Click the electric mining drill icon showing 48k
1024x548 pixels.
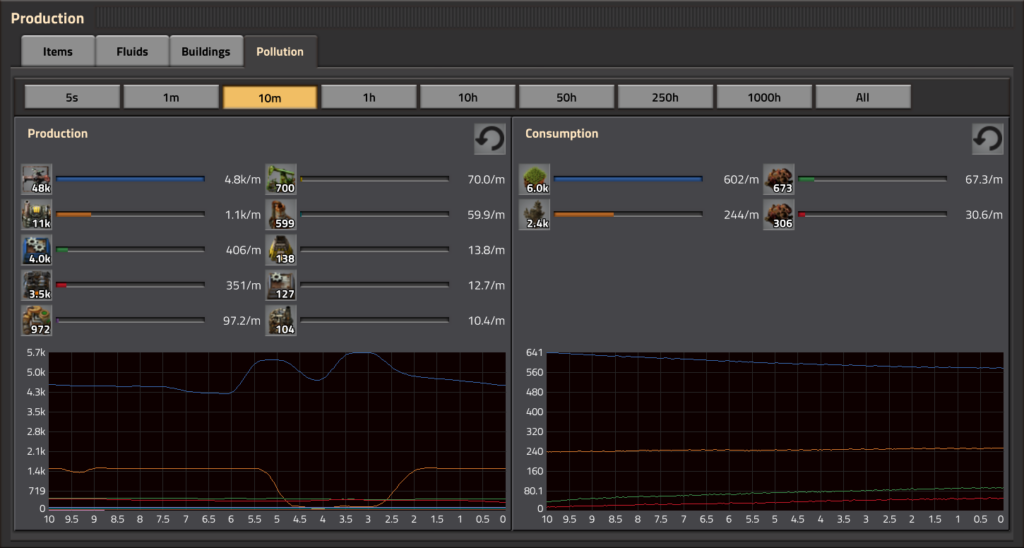pyautogui.click(x=37, y=180)
